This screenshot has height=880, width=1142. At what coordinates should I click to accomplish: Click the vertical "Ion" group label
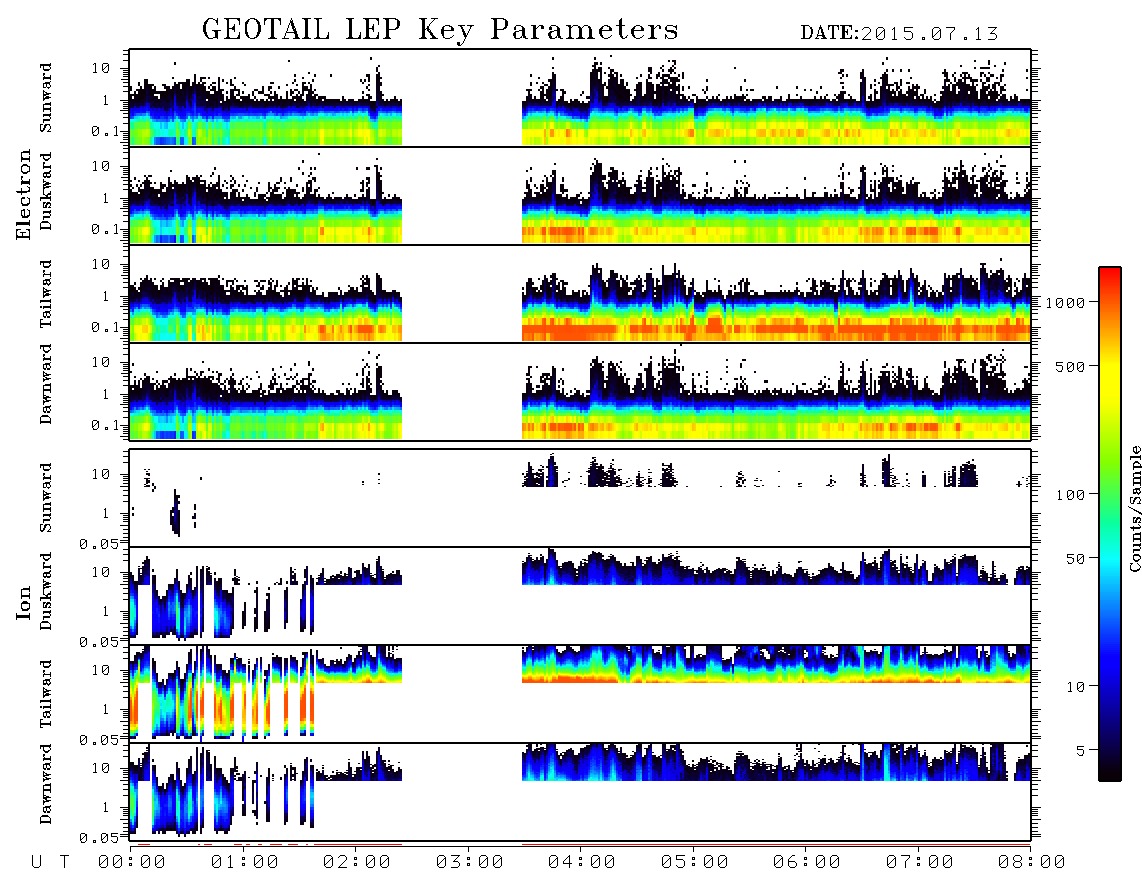[23, 603]
